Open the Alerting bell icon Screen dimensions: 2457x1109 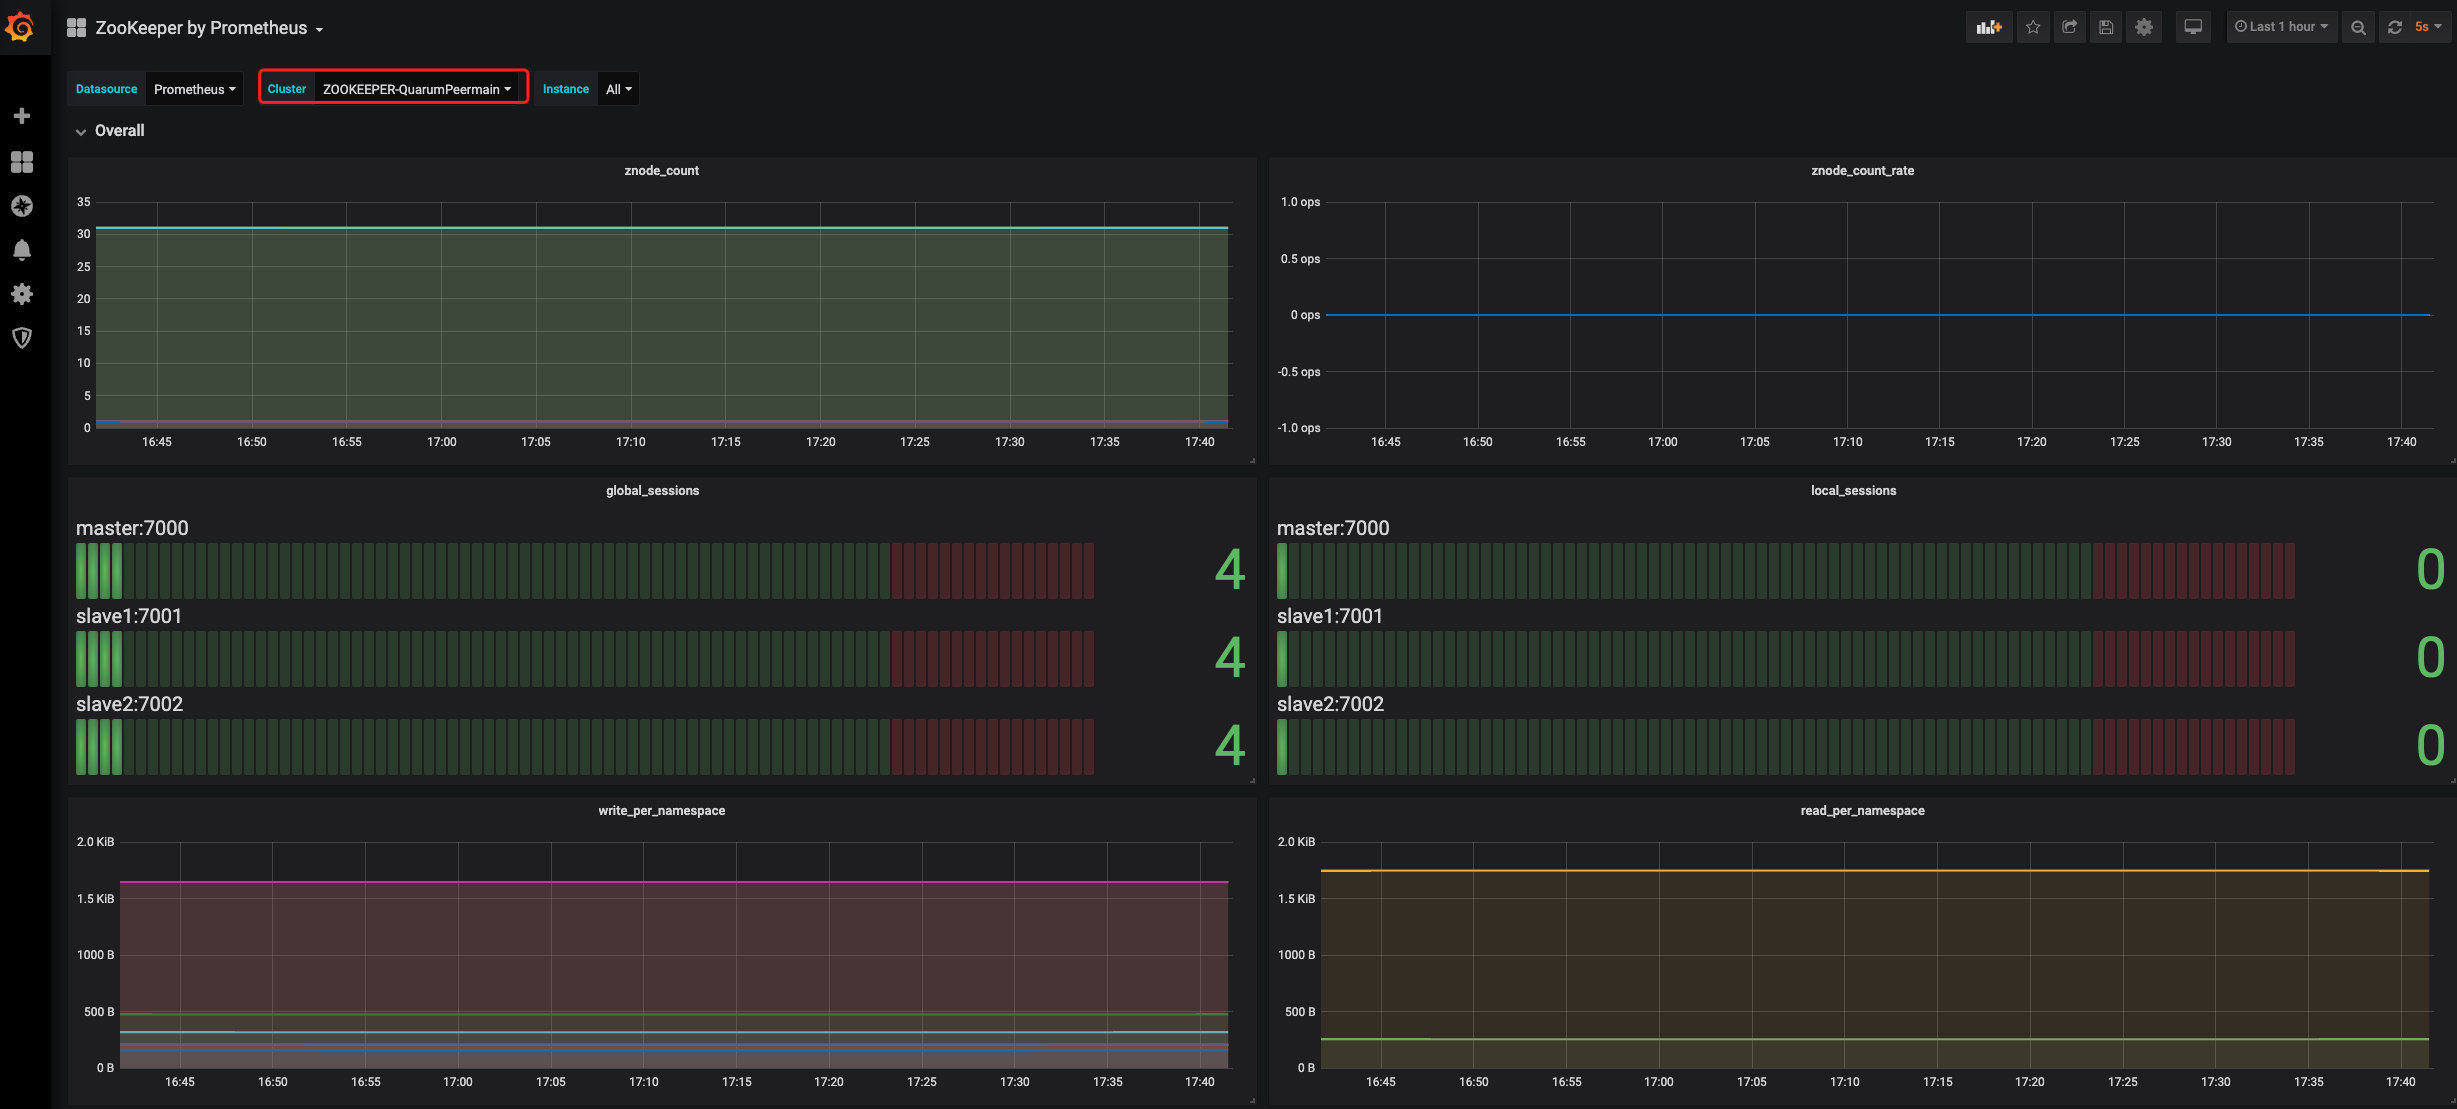(22, 249)
